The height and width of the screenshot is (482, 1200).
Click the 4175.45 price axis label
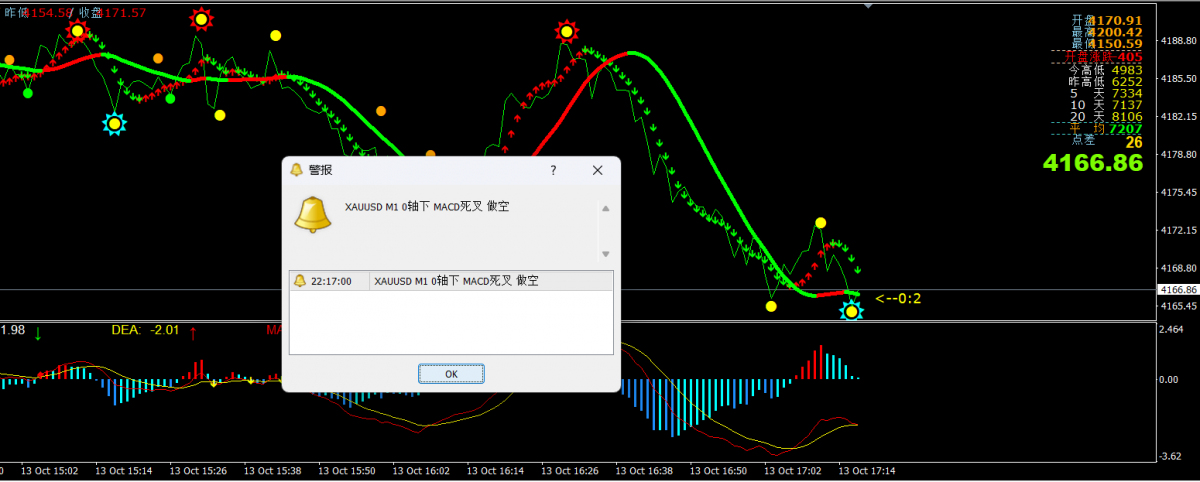1177,193
